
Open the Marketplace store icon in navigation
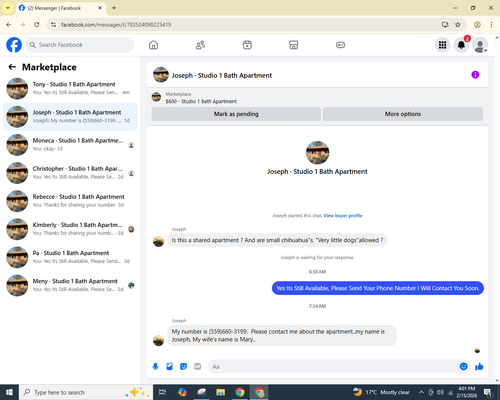294,45
